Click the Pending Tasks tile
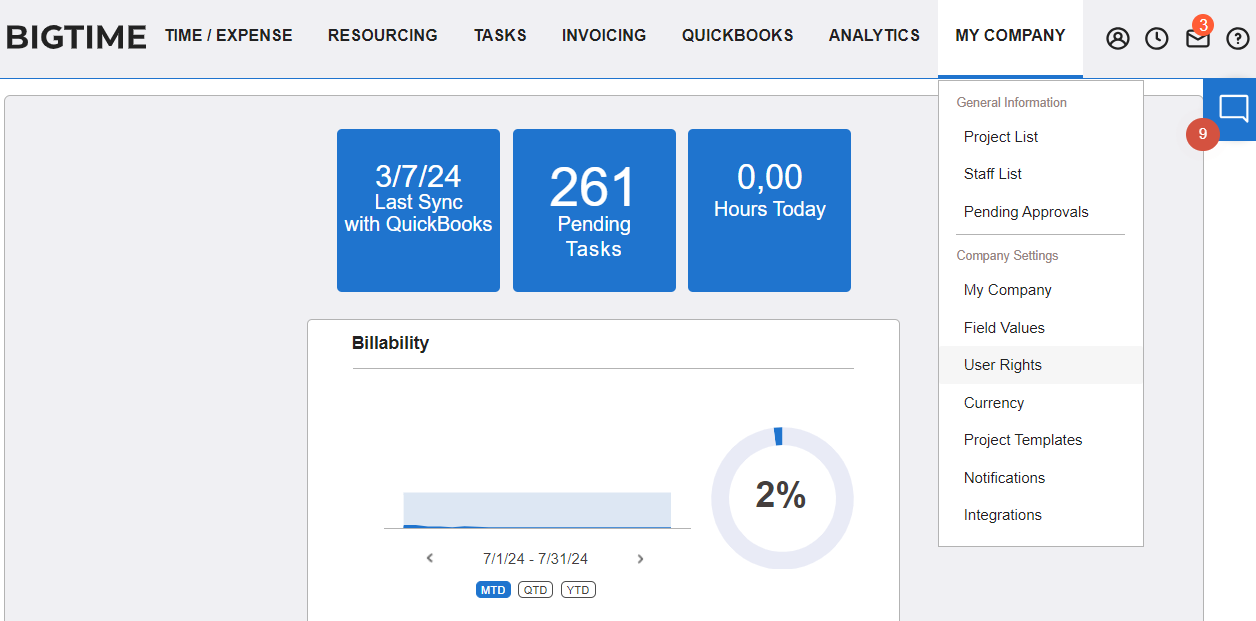 point(594,210)
